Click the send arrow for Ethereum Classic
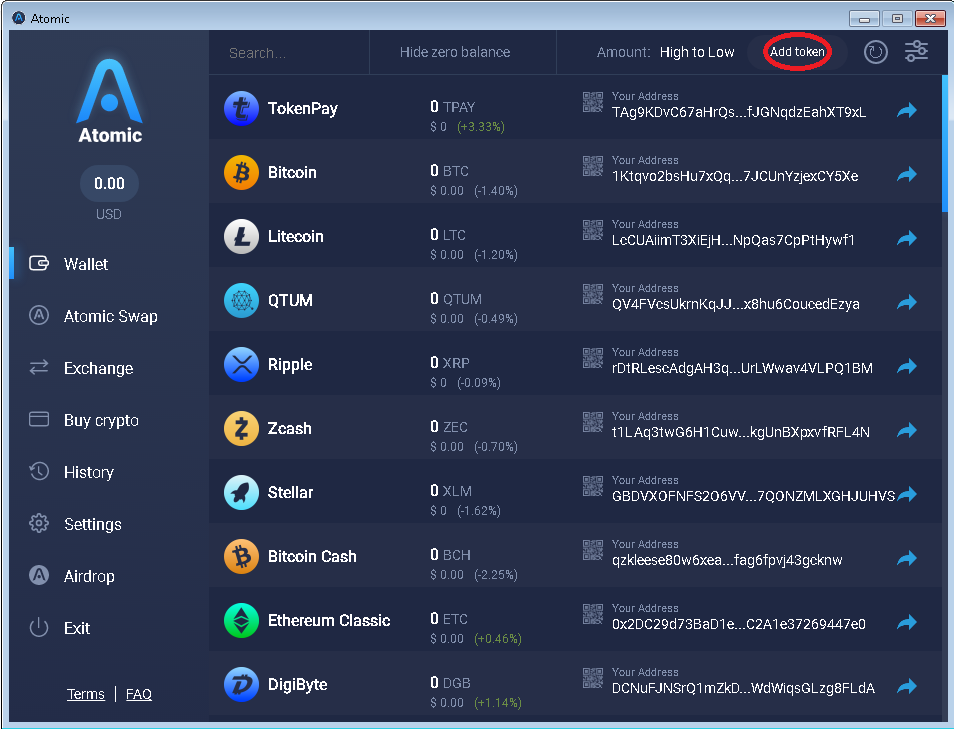Image resolution: width=954 pixels, height=729 pixels. tap(907, 622)
